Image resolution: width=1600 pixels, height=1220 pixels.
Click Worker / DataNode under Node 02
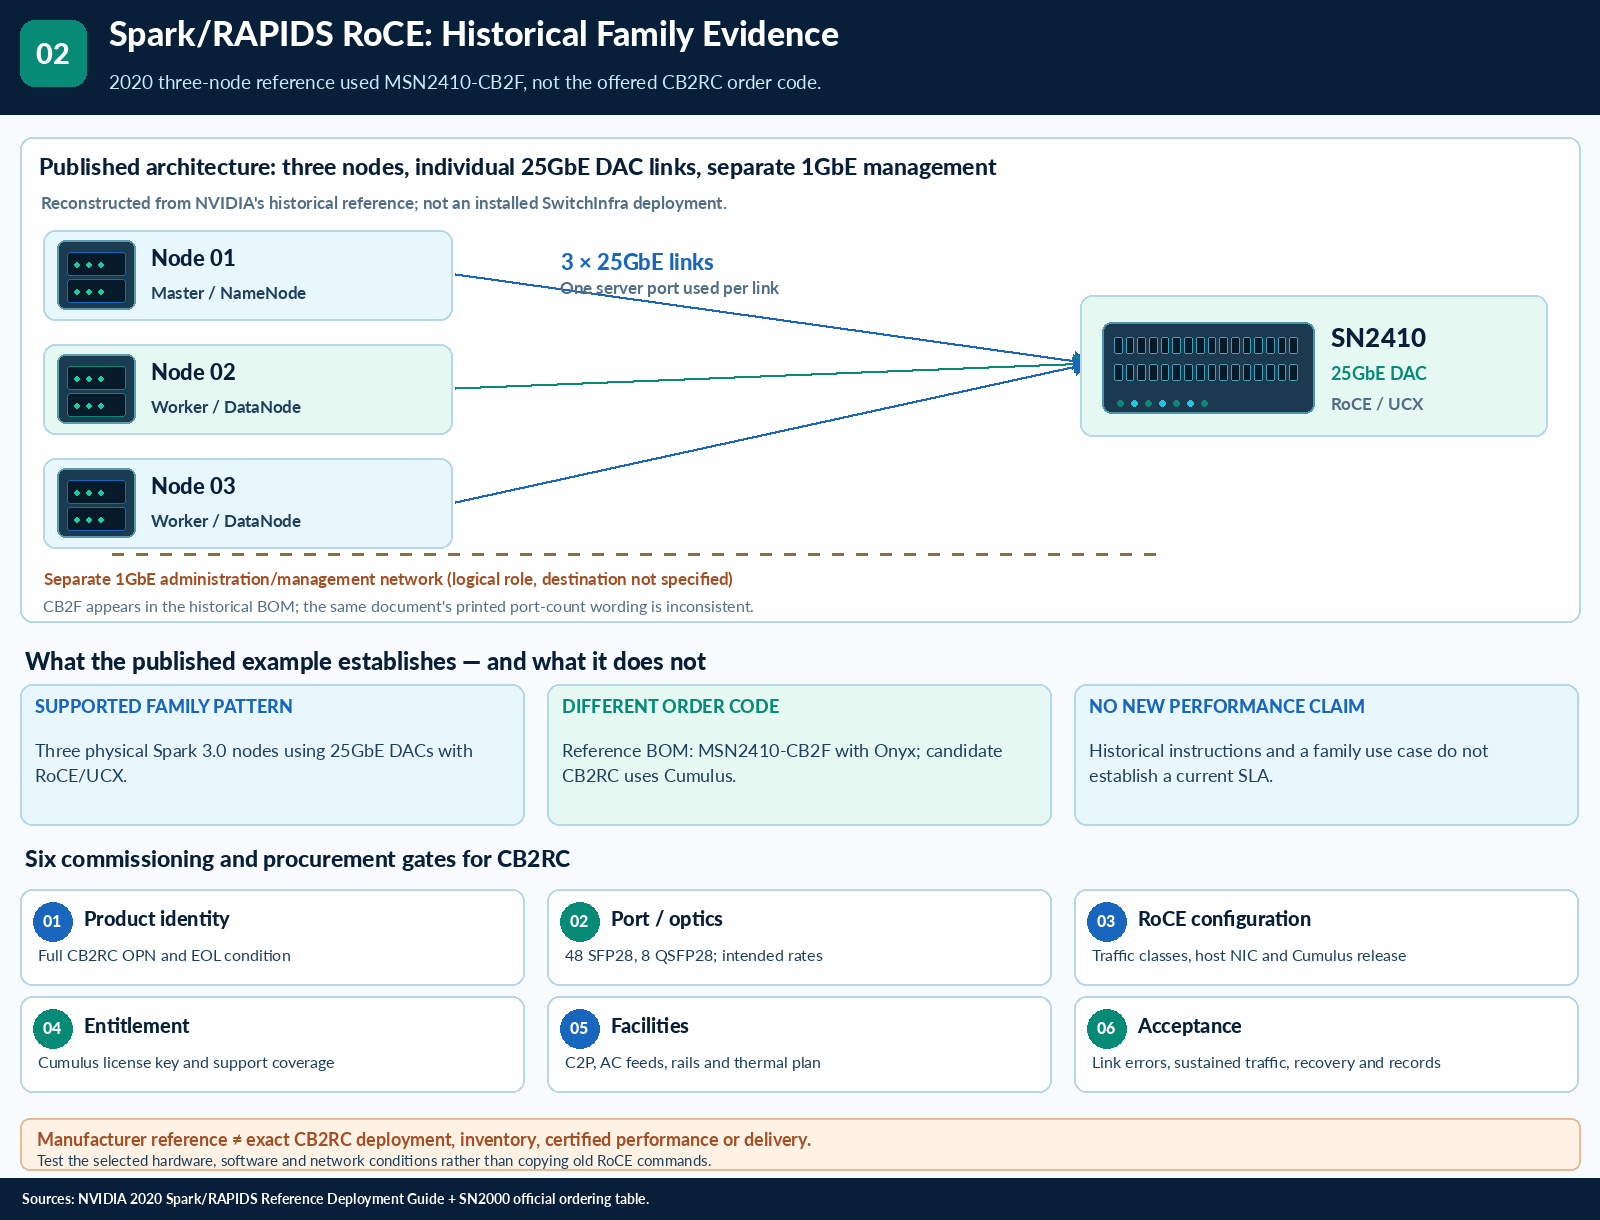226,407
